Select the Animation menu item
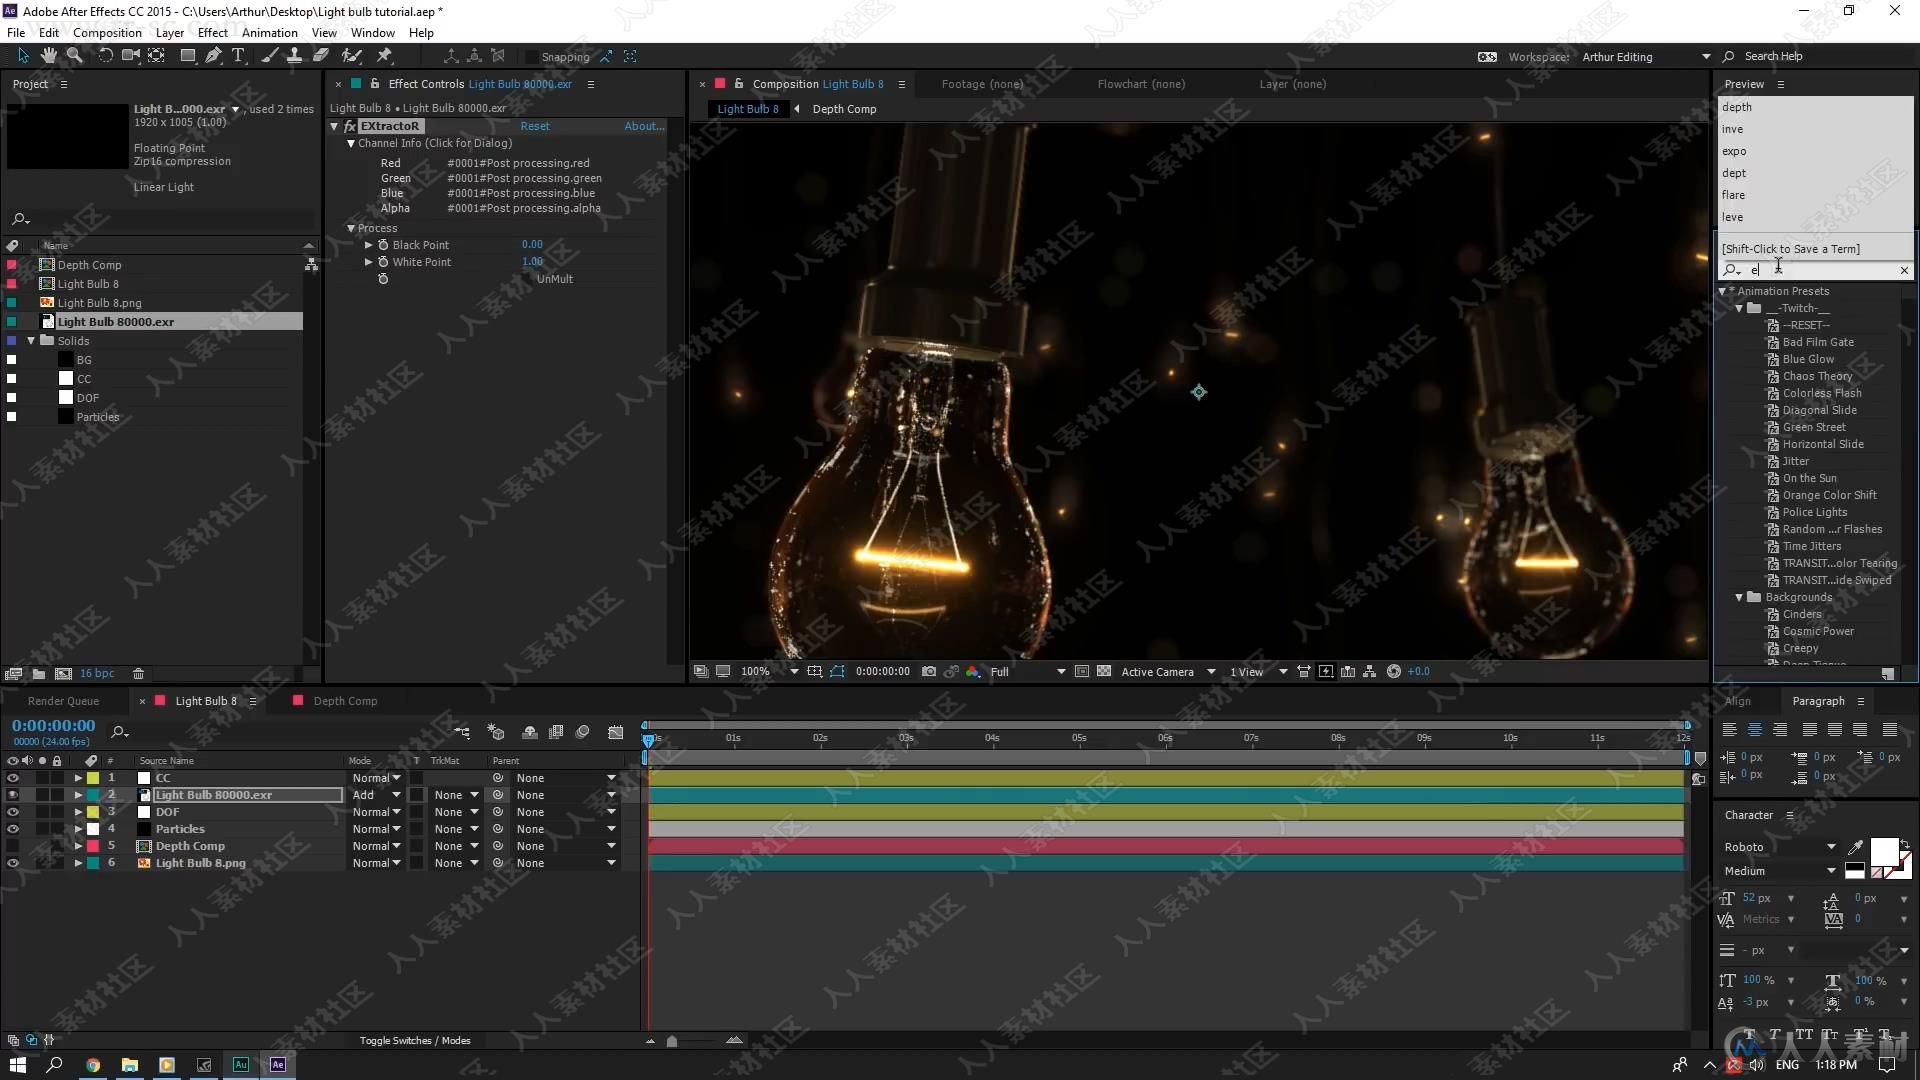1920x1080 pixels. point(262,32)
